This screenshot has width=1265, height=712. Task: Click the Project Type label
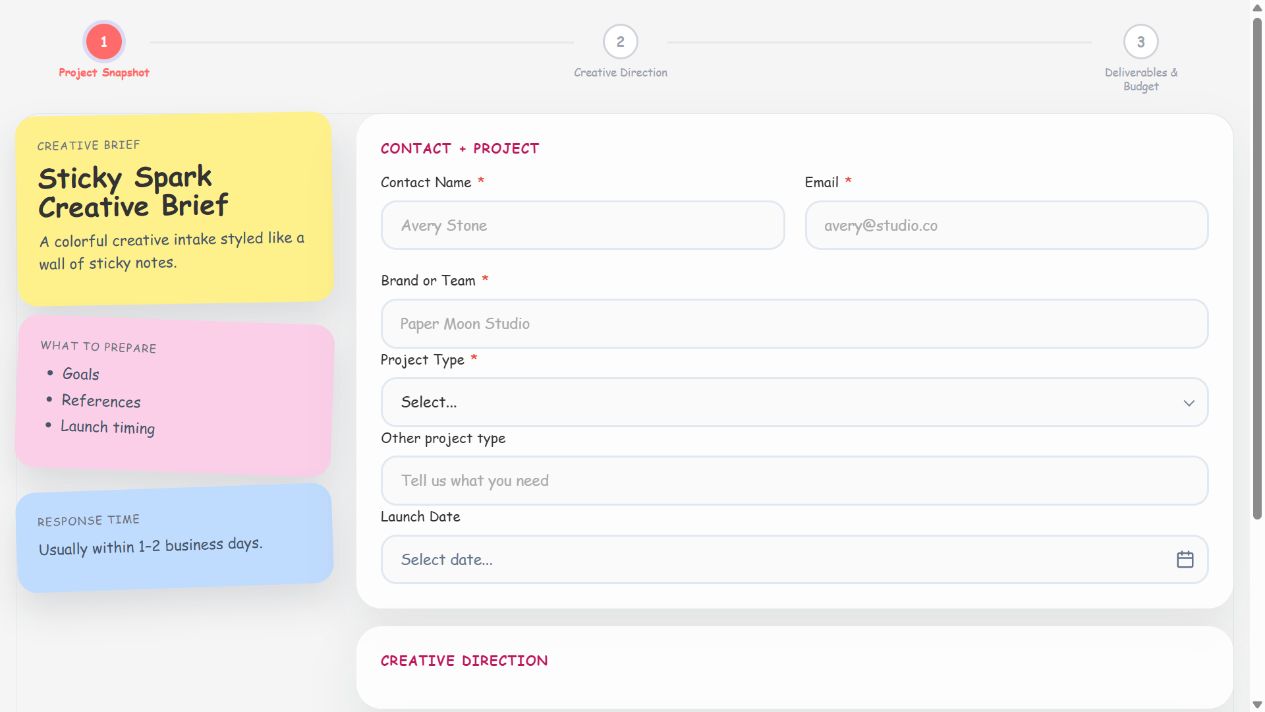pos(422,359)
